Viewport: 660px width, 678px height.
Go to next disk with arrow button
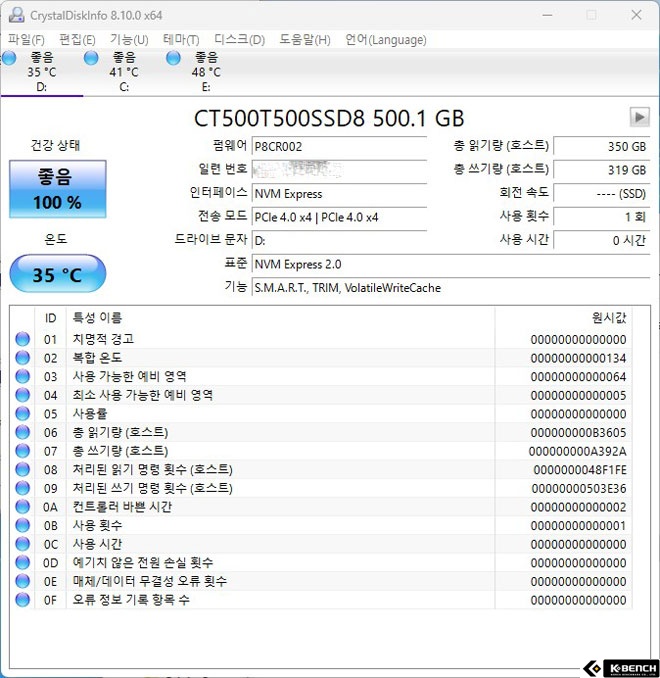639,117
